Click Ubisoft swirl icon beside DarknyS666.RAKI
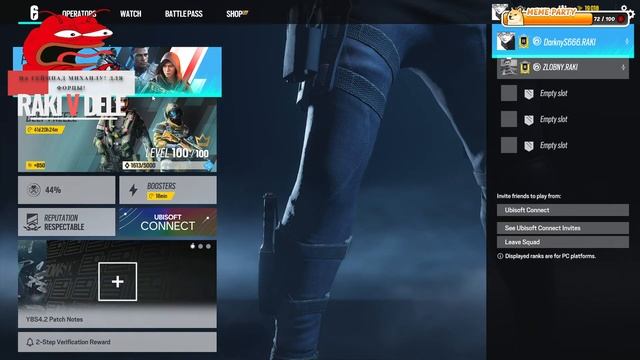The image size is (640, 360). pyautogui.click(x=537, y=42)
